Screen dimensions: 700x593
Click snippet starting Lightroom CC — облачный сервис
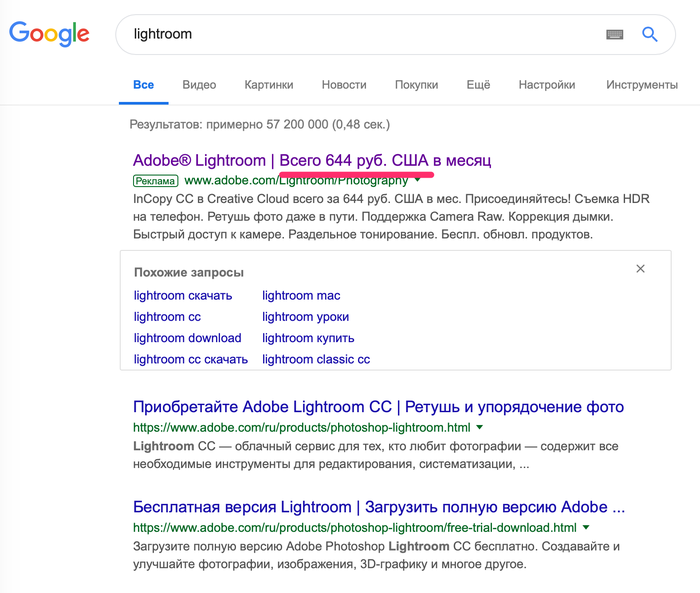pyautogui.click(x=375, y=455)
